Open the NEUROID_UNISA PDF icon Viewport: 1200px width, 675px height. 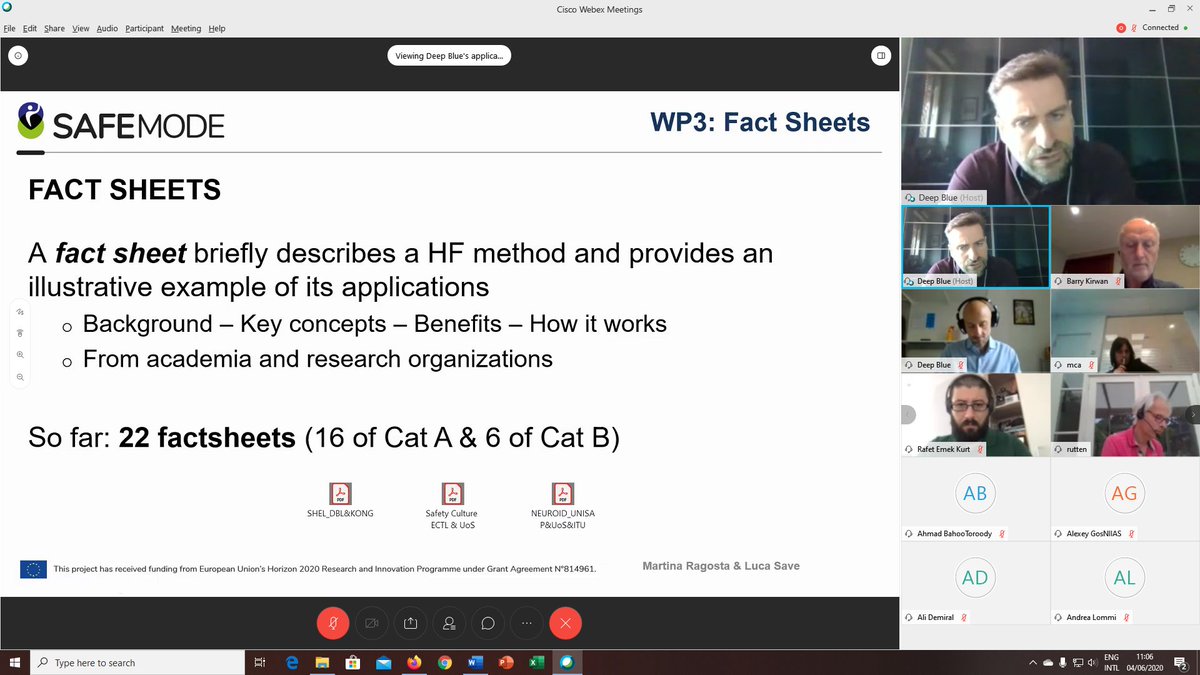click(563, 493)
